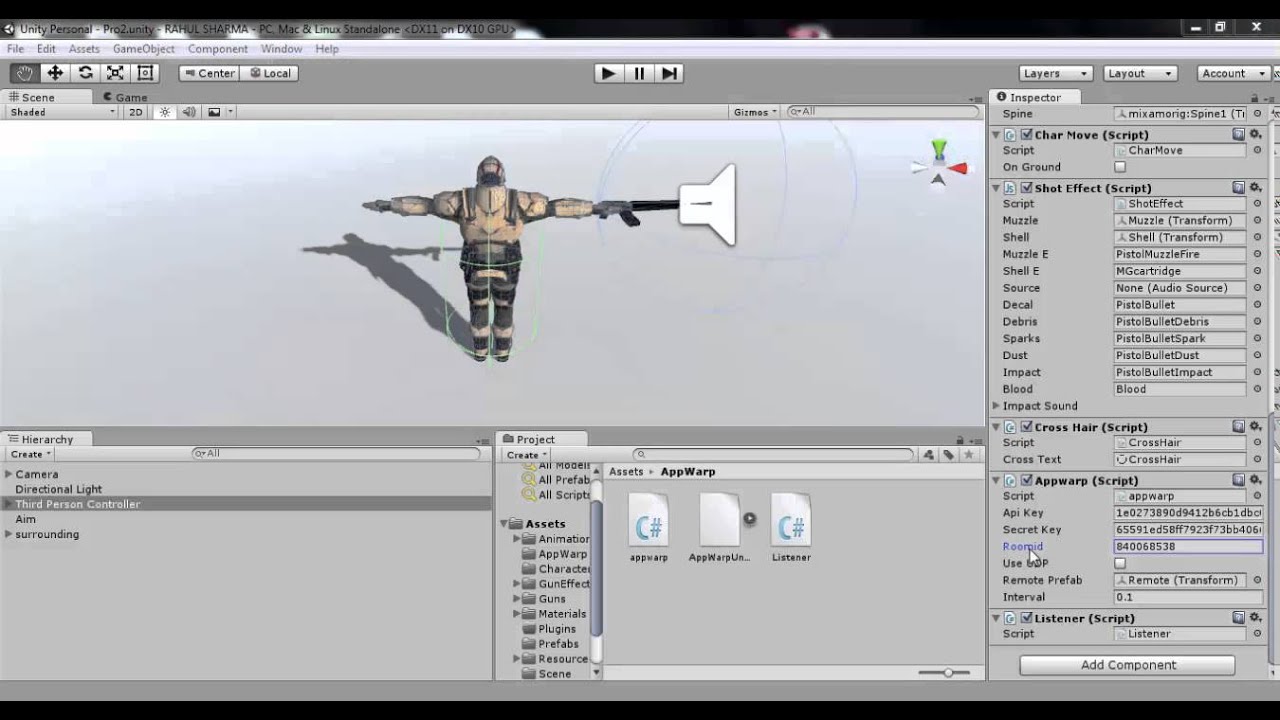Select the AppWarpUn... asset file
The height and width of the screenshot is (720, 1280).
719,527
